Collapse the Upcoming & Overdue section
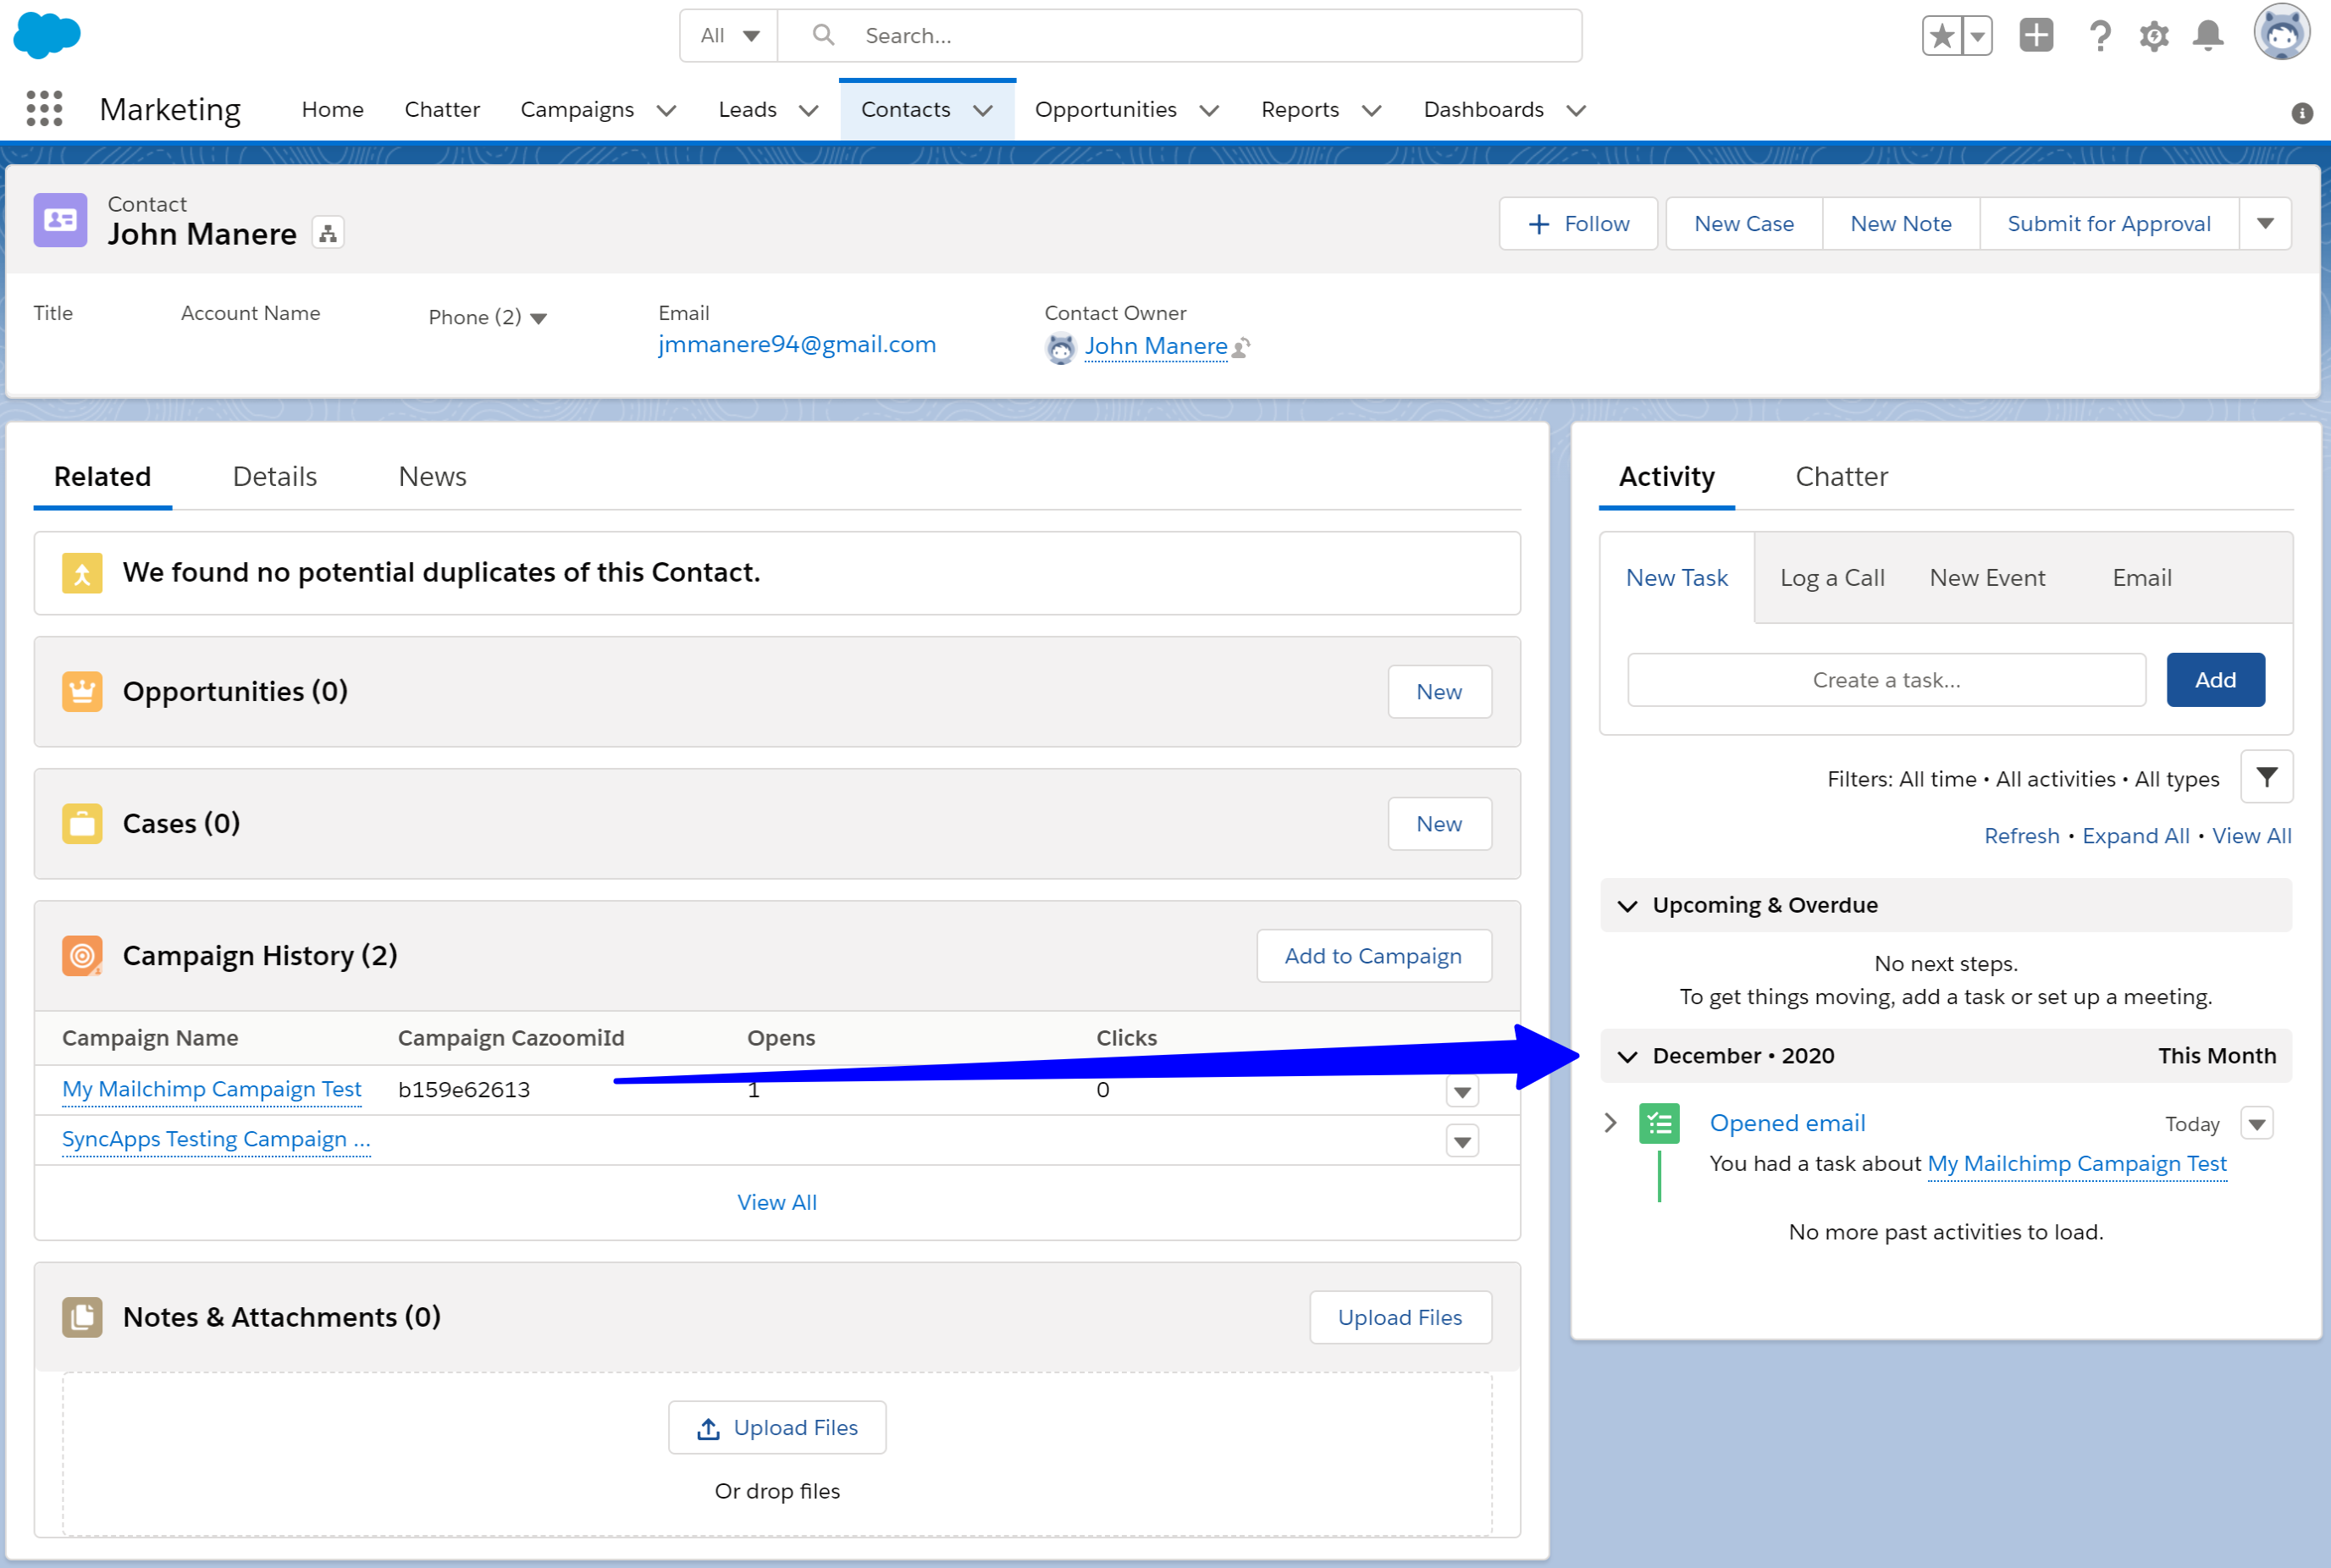Image resolution: width=2331 pixels, height=1568 pixels. (1628, 906)
